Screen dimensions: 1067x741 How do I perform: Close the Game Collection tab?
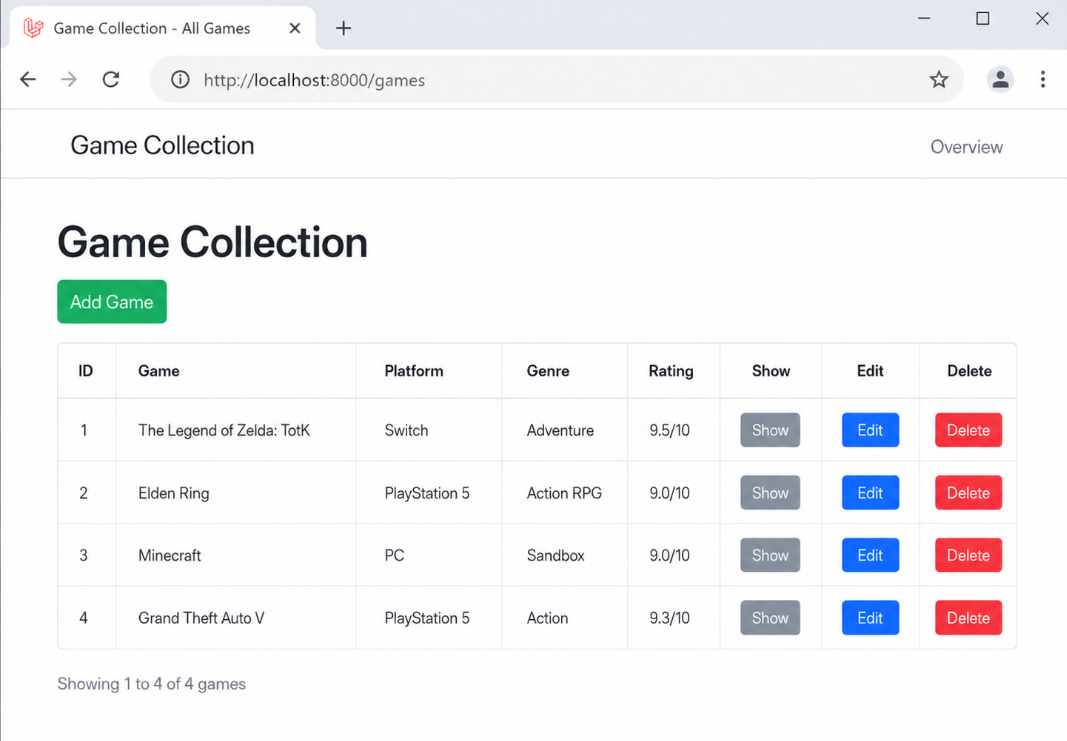tap(295, 28)
